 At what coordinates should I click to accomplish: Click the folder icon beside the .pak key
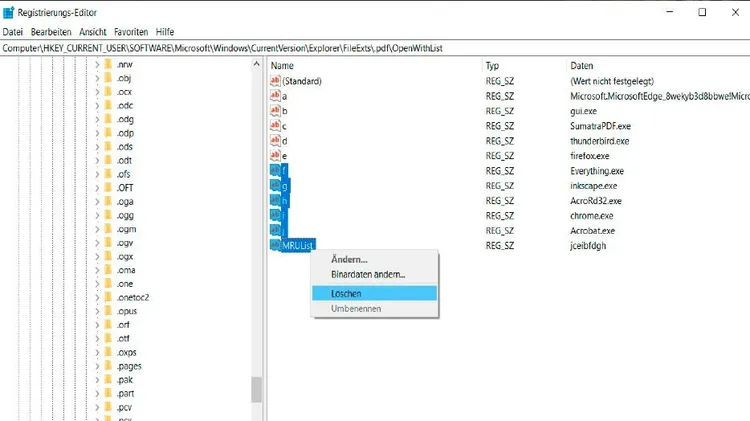pos(109,380)
